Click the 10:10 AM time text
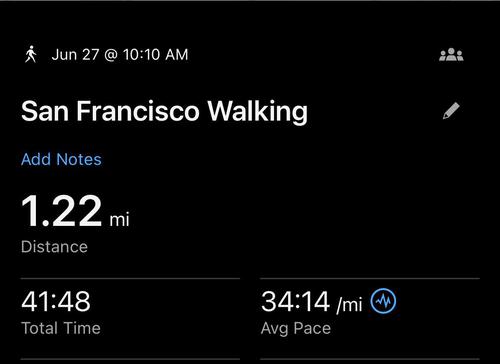500x364 pixels. 156,55
